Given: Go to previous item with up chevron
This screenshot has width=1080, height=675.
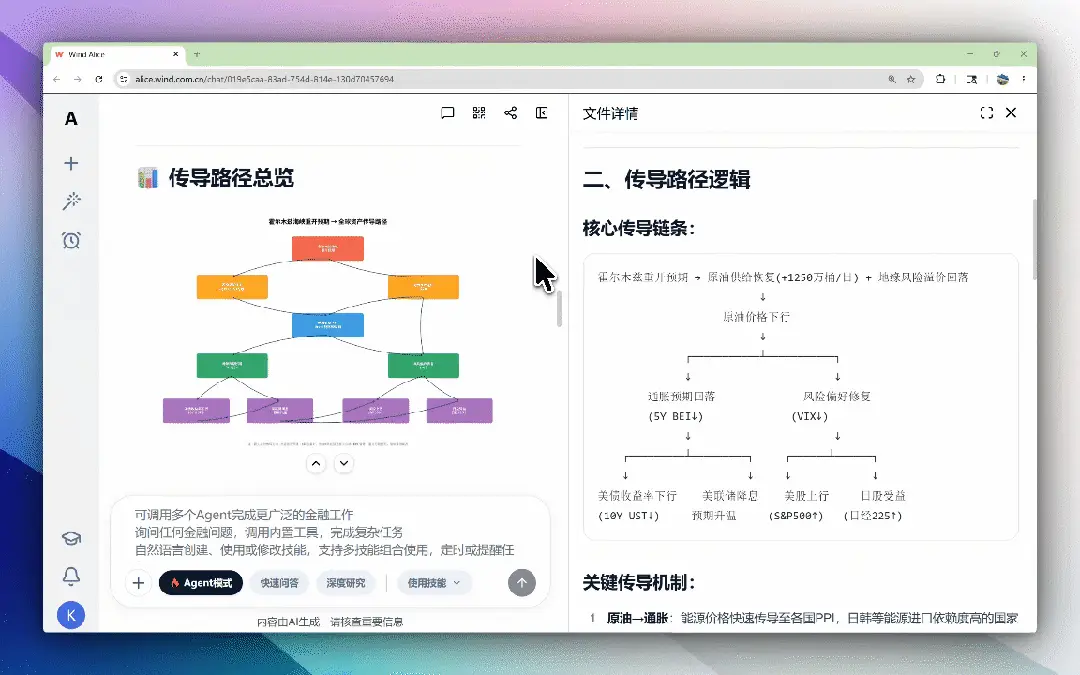Looking at the screenshot, I should click(x=316, y=464).
